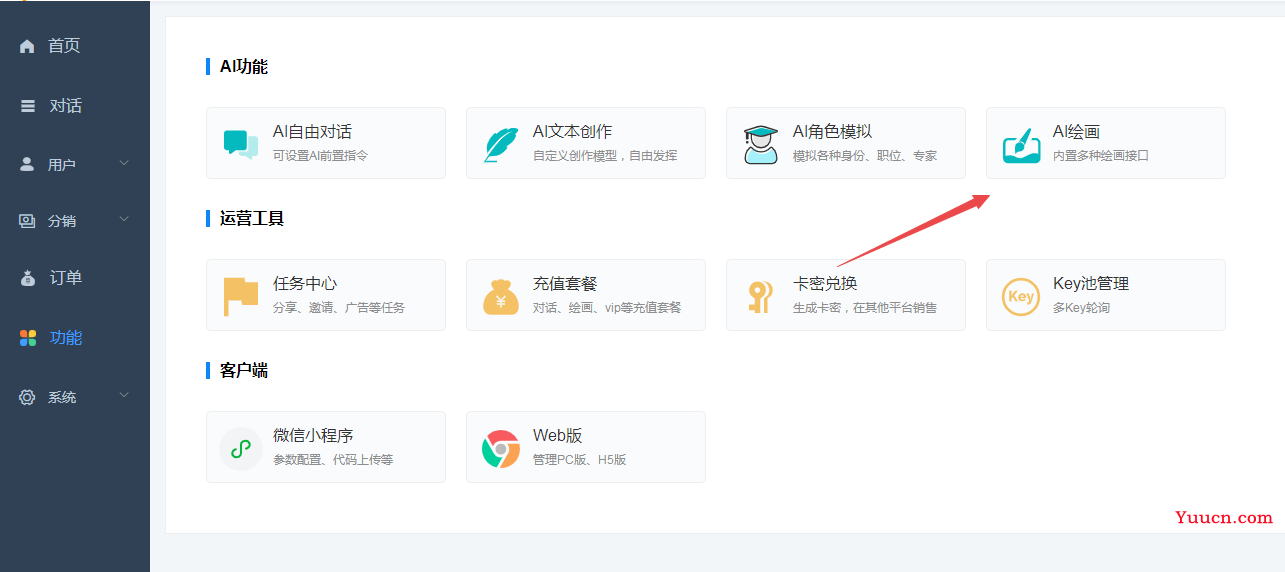Click the chat bubbles icon of AI自由对话
1285x572 pixels.
[x=241, y=144]
